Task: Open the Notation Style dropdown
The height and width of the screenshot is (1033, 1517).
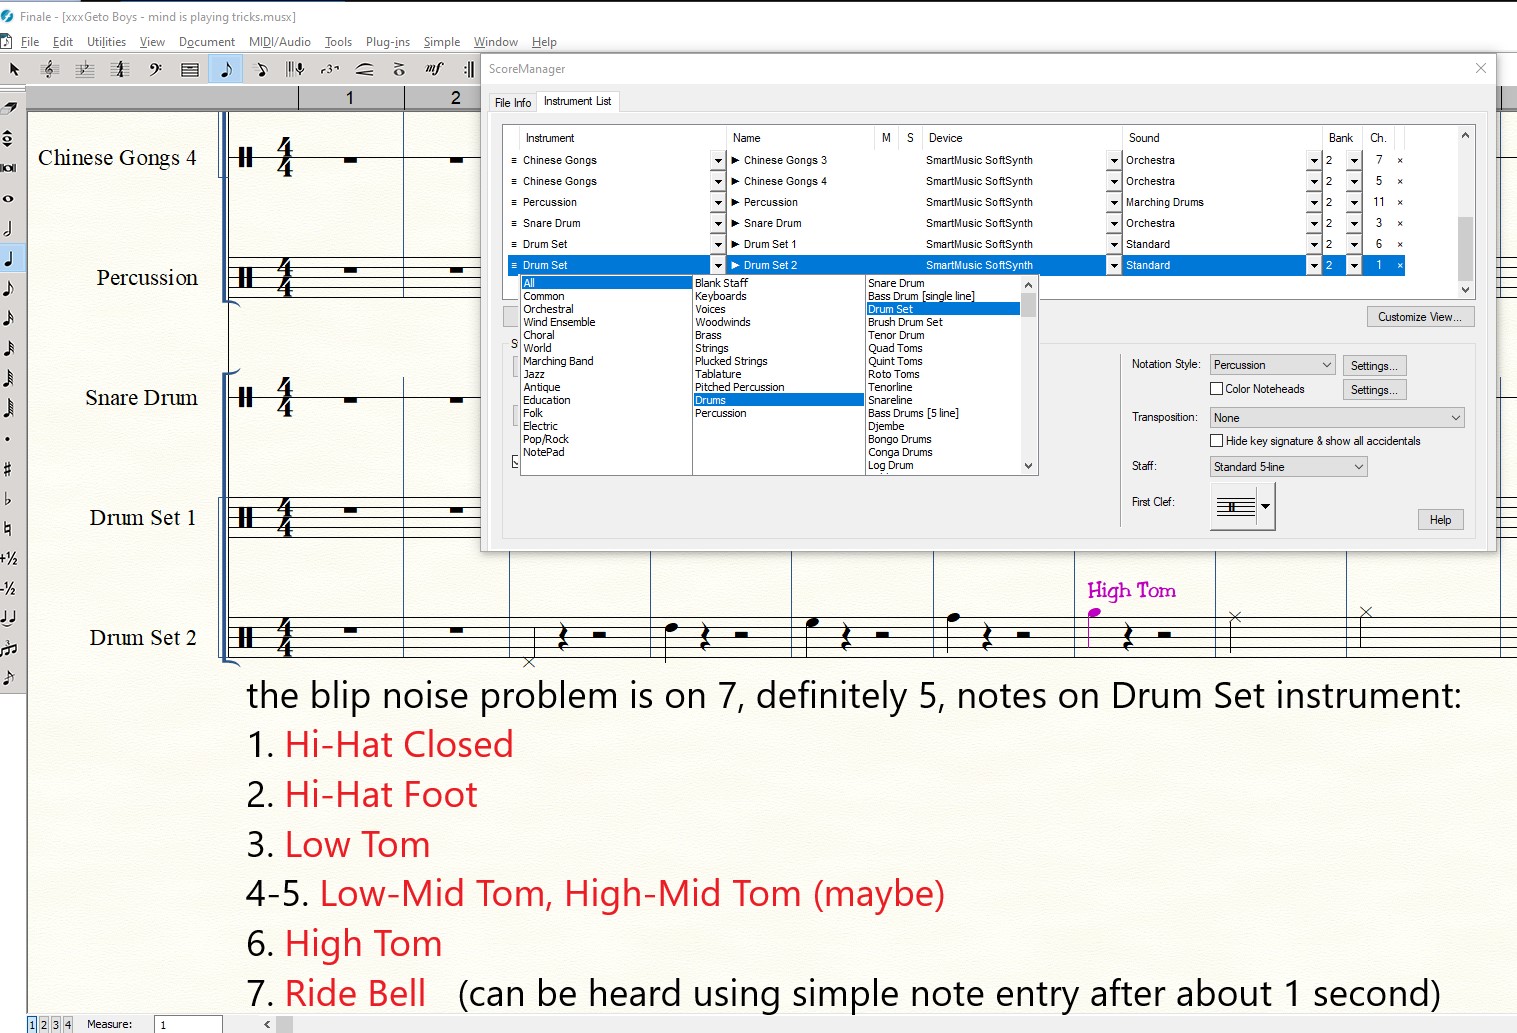Action: tap(1272, 365)
